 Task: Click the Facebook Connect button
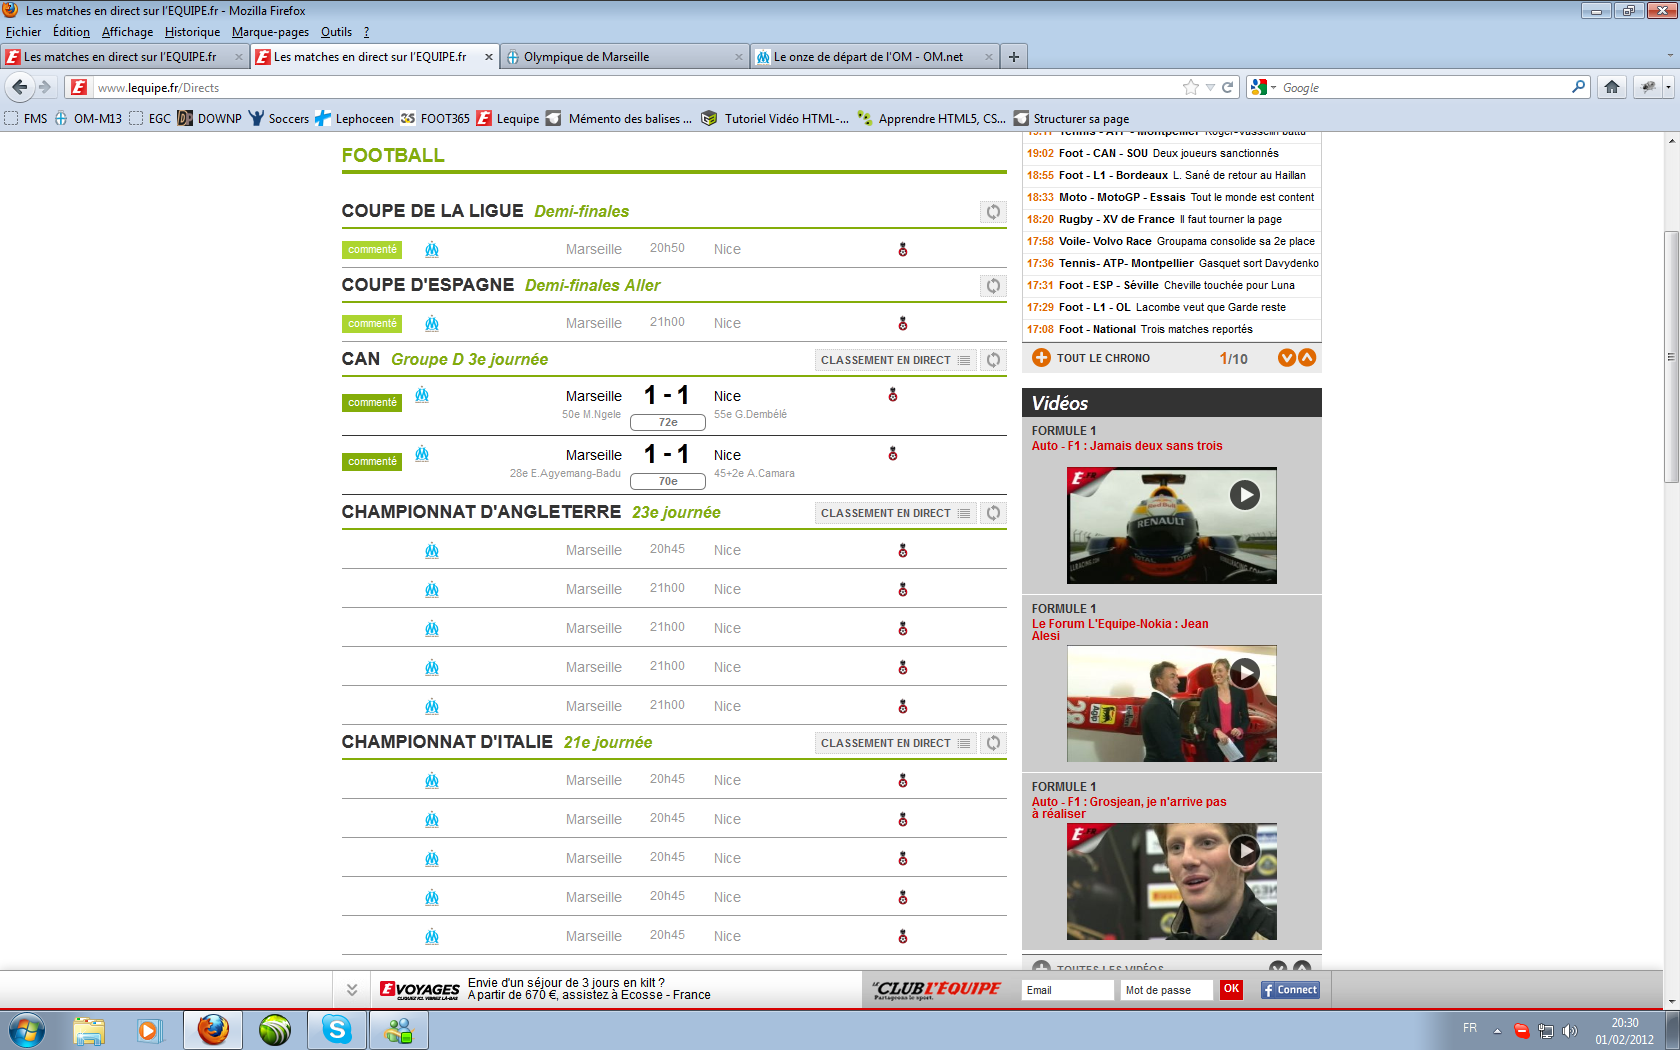coord(1289,990)
